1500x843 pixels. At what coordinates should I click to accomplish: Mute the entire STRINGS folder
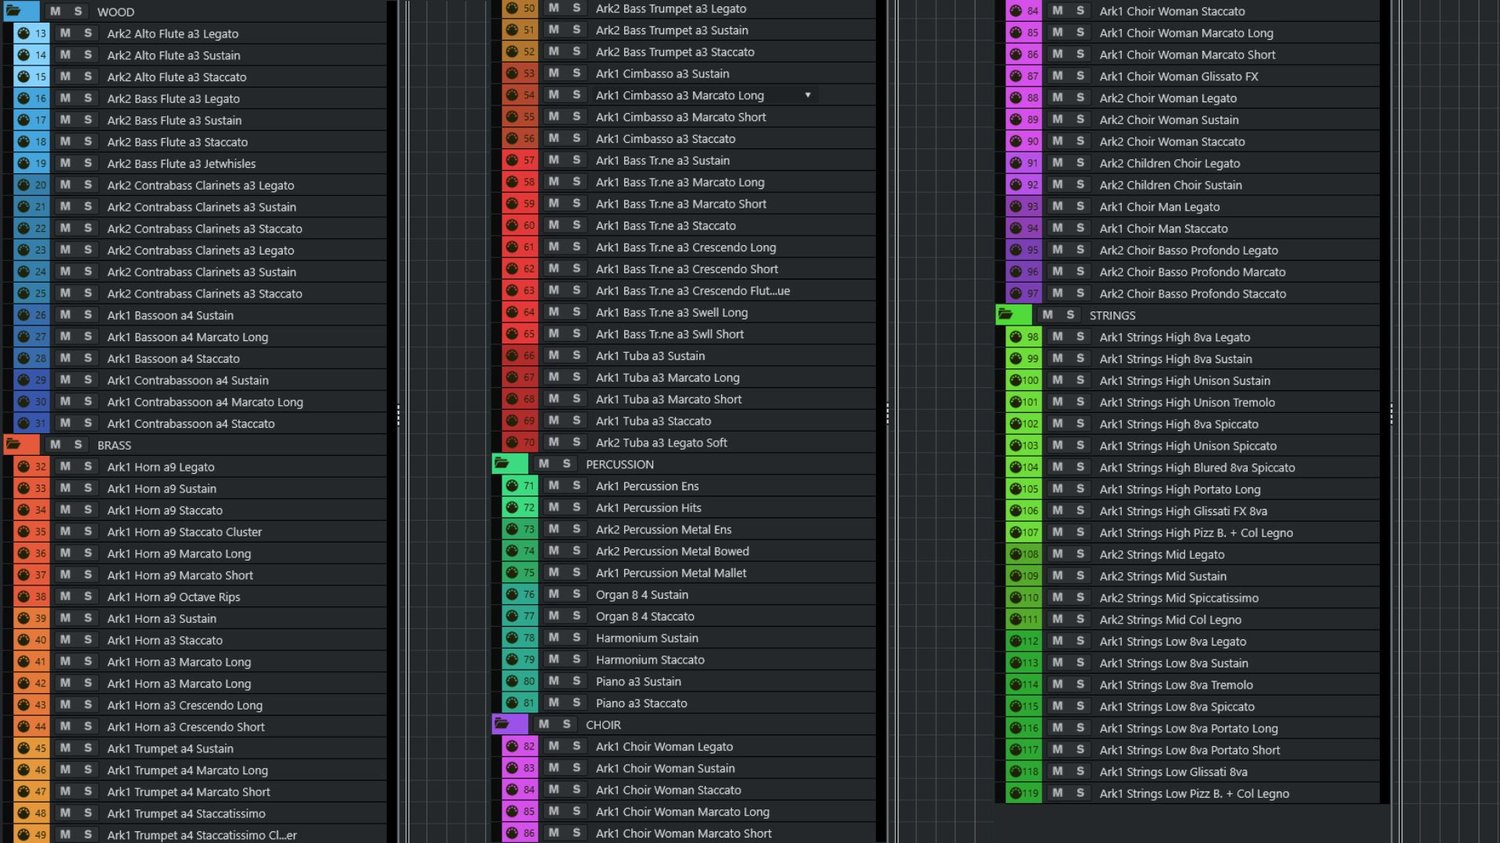(x=1048, y=315)
